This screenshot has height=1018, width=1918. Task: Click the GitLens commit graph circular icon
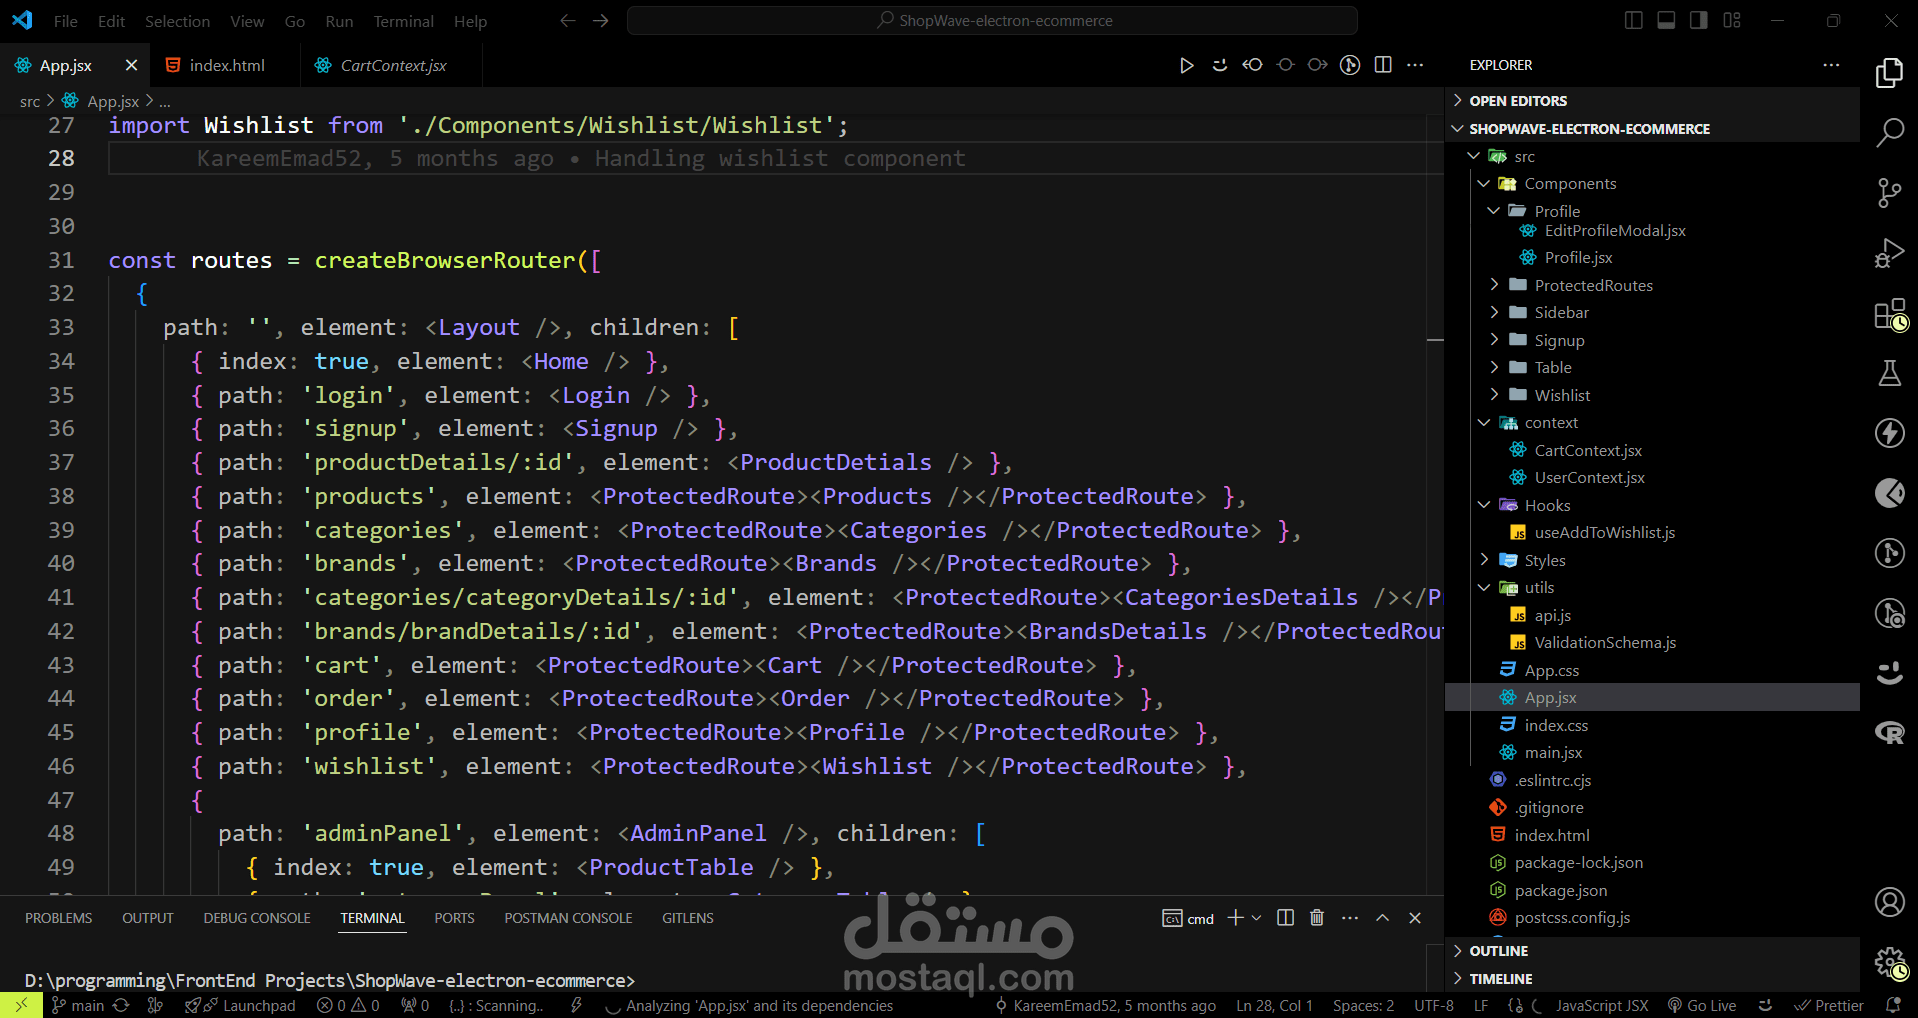coord(1350,65)
